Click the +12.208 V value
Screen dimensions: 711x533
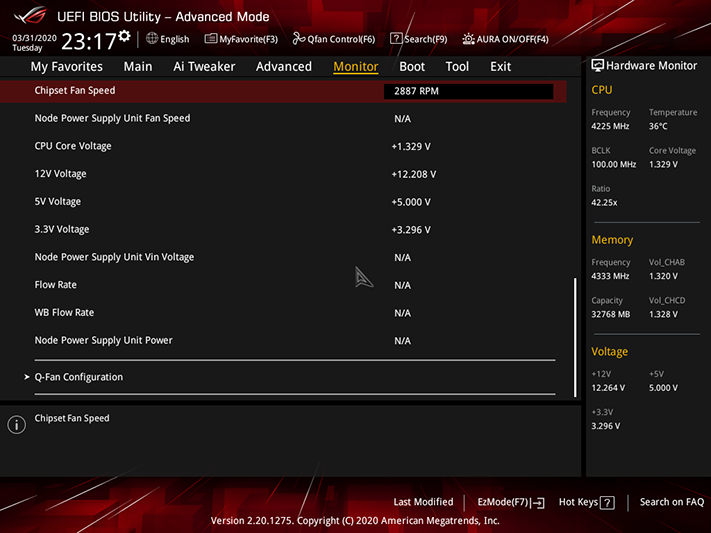pyautogui.click(x=414, y=174)
